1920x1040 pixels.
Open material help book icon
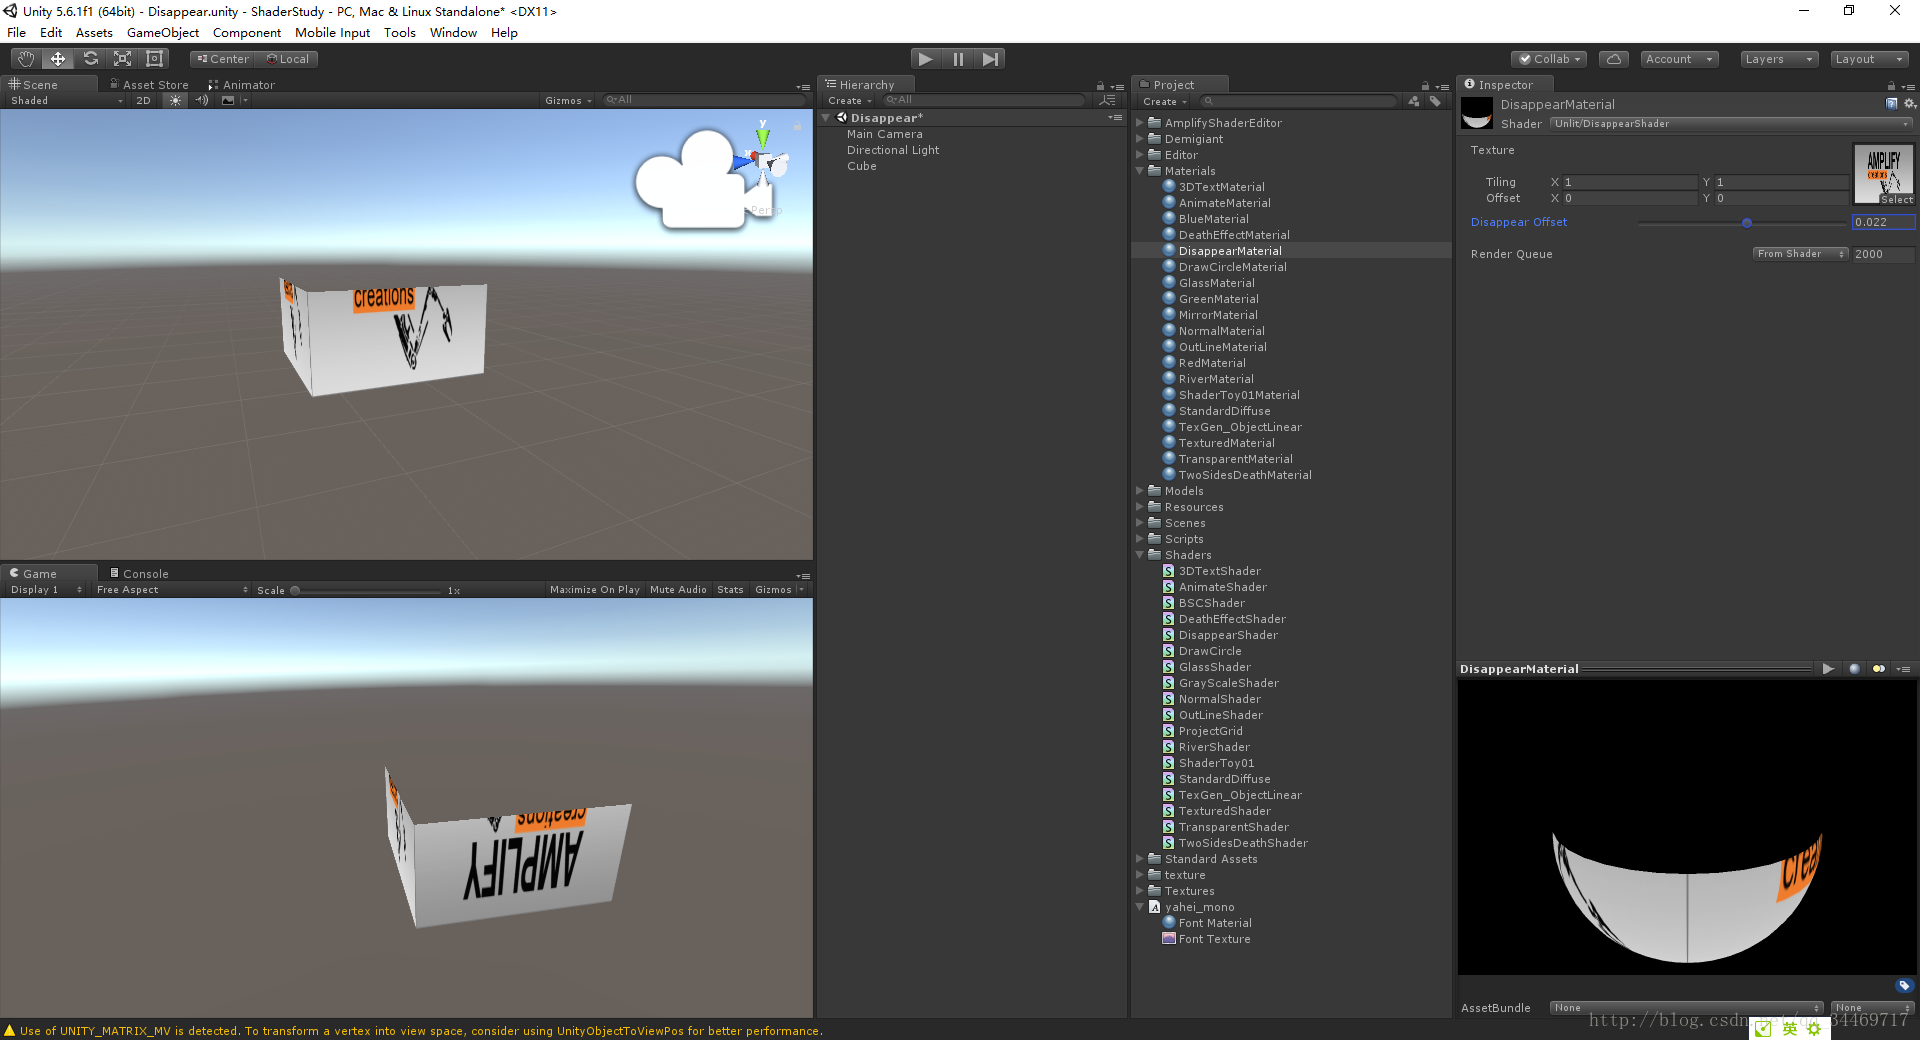(x=1891, y=104)
